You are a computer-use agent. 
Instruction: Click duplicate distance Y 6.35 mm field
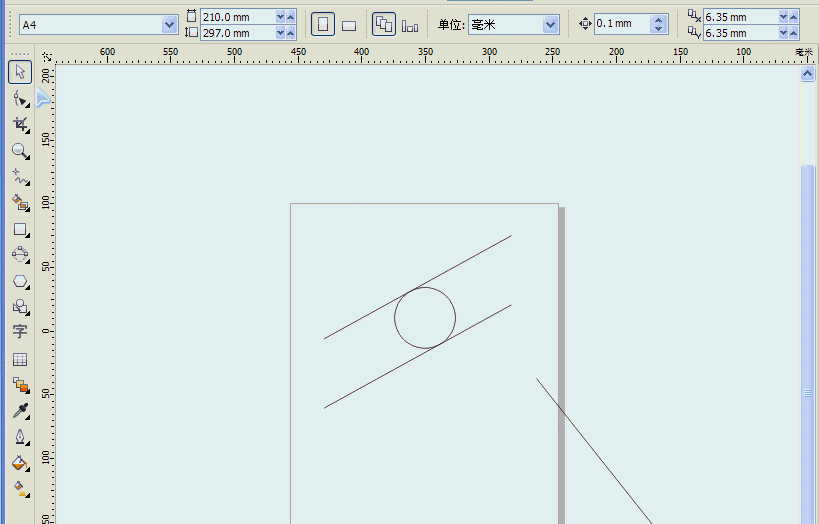[x=741, y=33]
